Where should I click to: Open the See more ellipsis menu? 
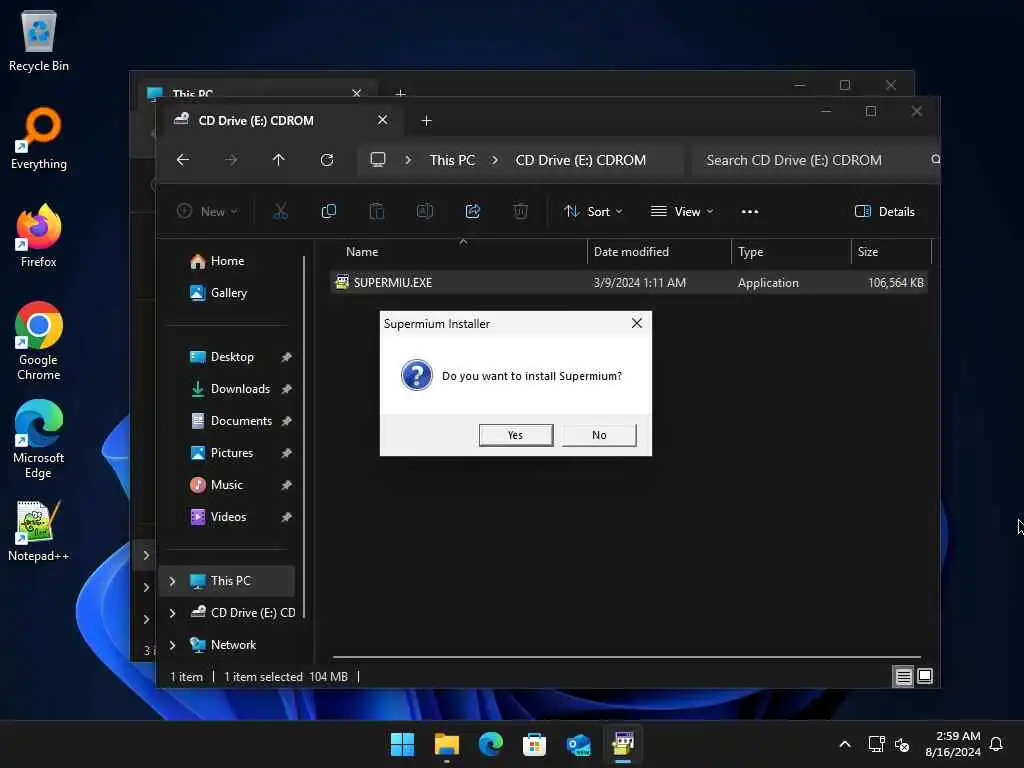(750, 212)
